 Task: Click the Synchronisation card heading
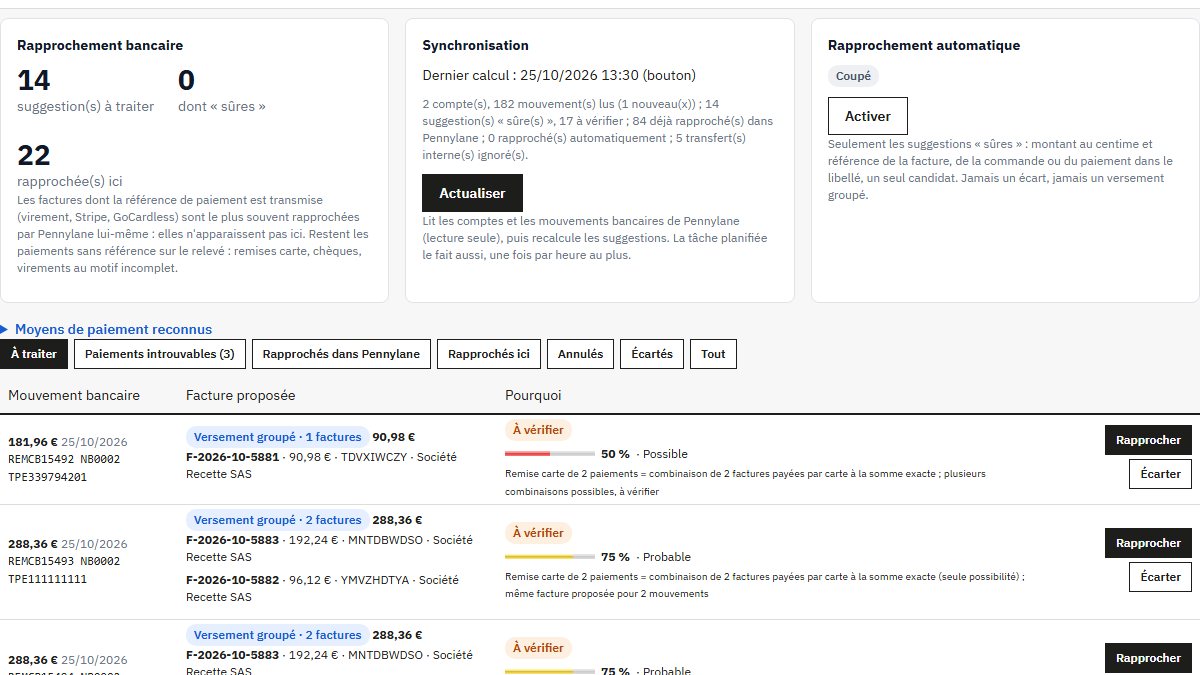coord(475,45)
